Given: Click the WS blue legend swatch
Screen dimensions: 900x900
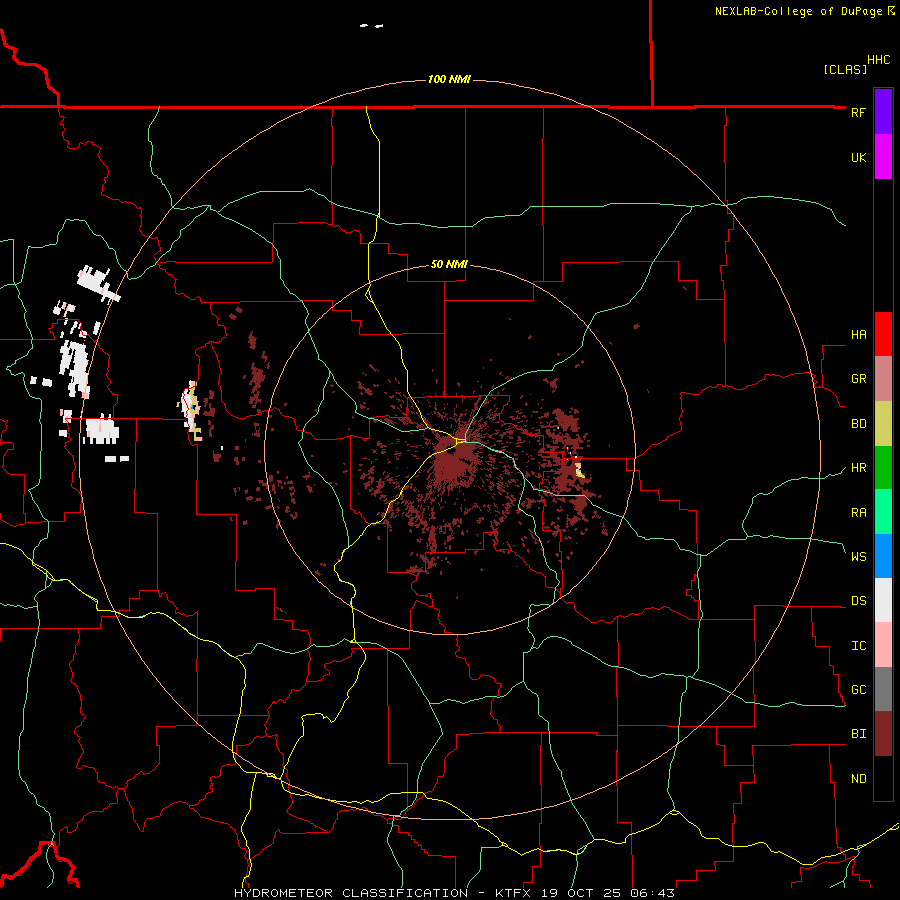Looking at the screenshot, I should 883,556.
